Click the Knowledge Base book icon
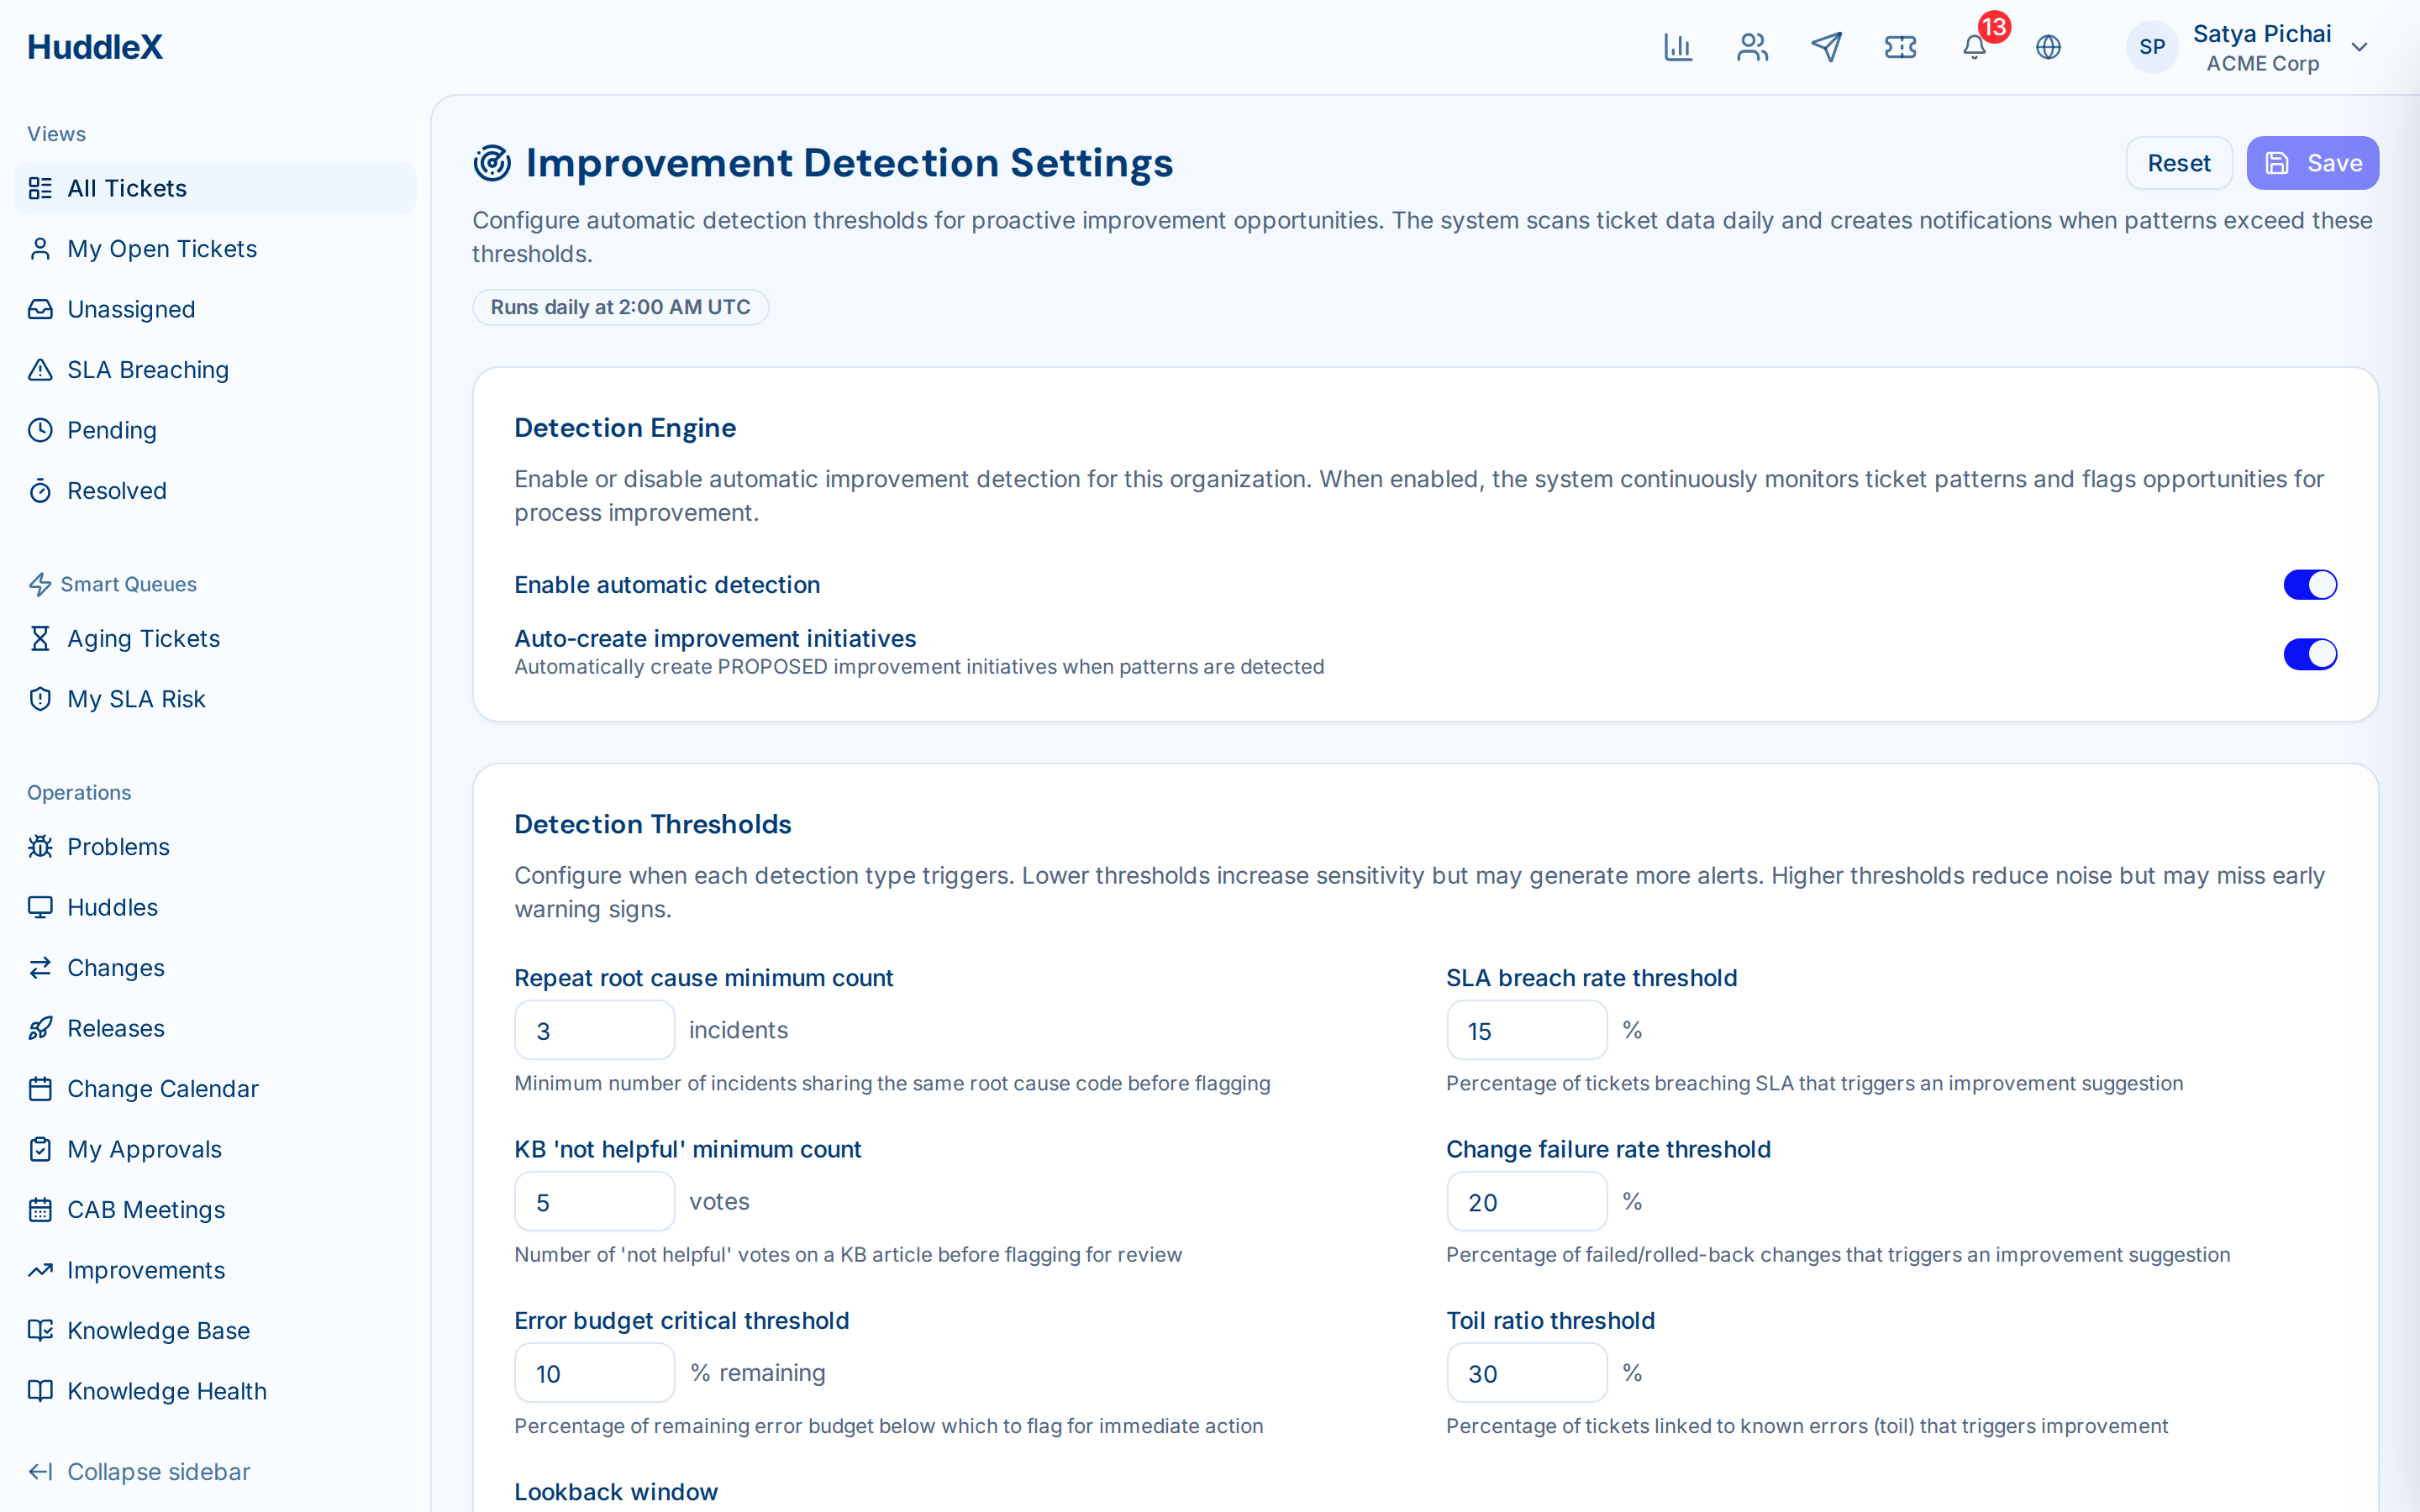Screen dimensions: 2420x1512 coord(40,1331)
